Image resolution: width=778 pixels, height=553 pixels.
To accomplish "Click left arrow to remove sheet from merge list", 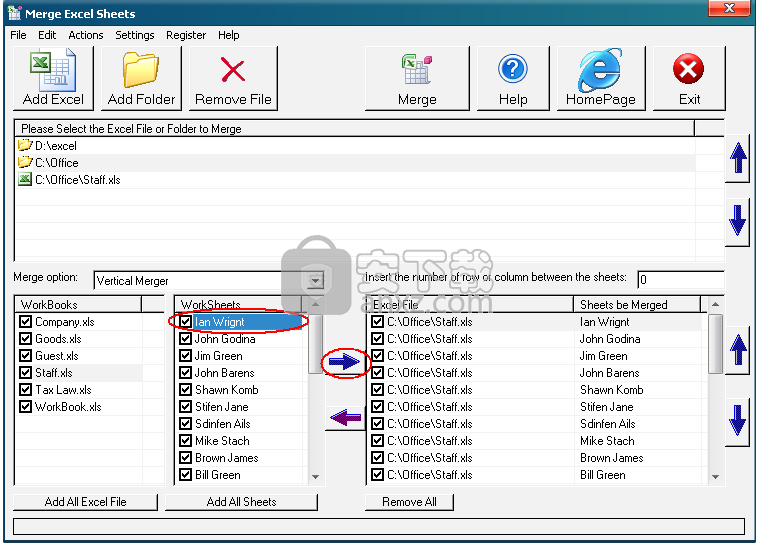I will pyautogui.click(x=346, y=418).
